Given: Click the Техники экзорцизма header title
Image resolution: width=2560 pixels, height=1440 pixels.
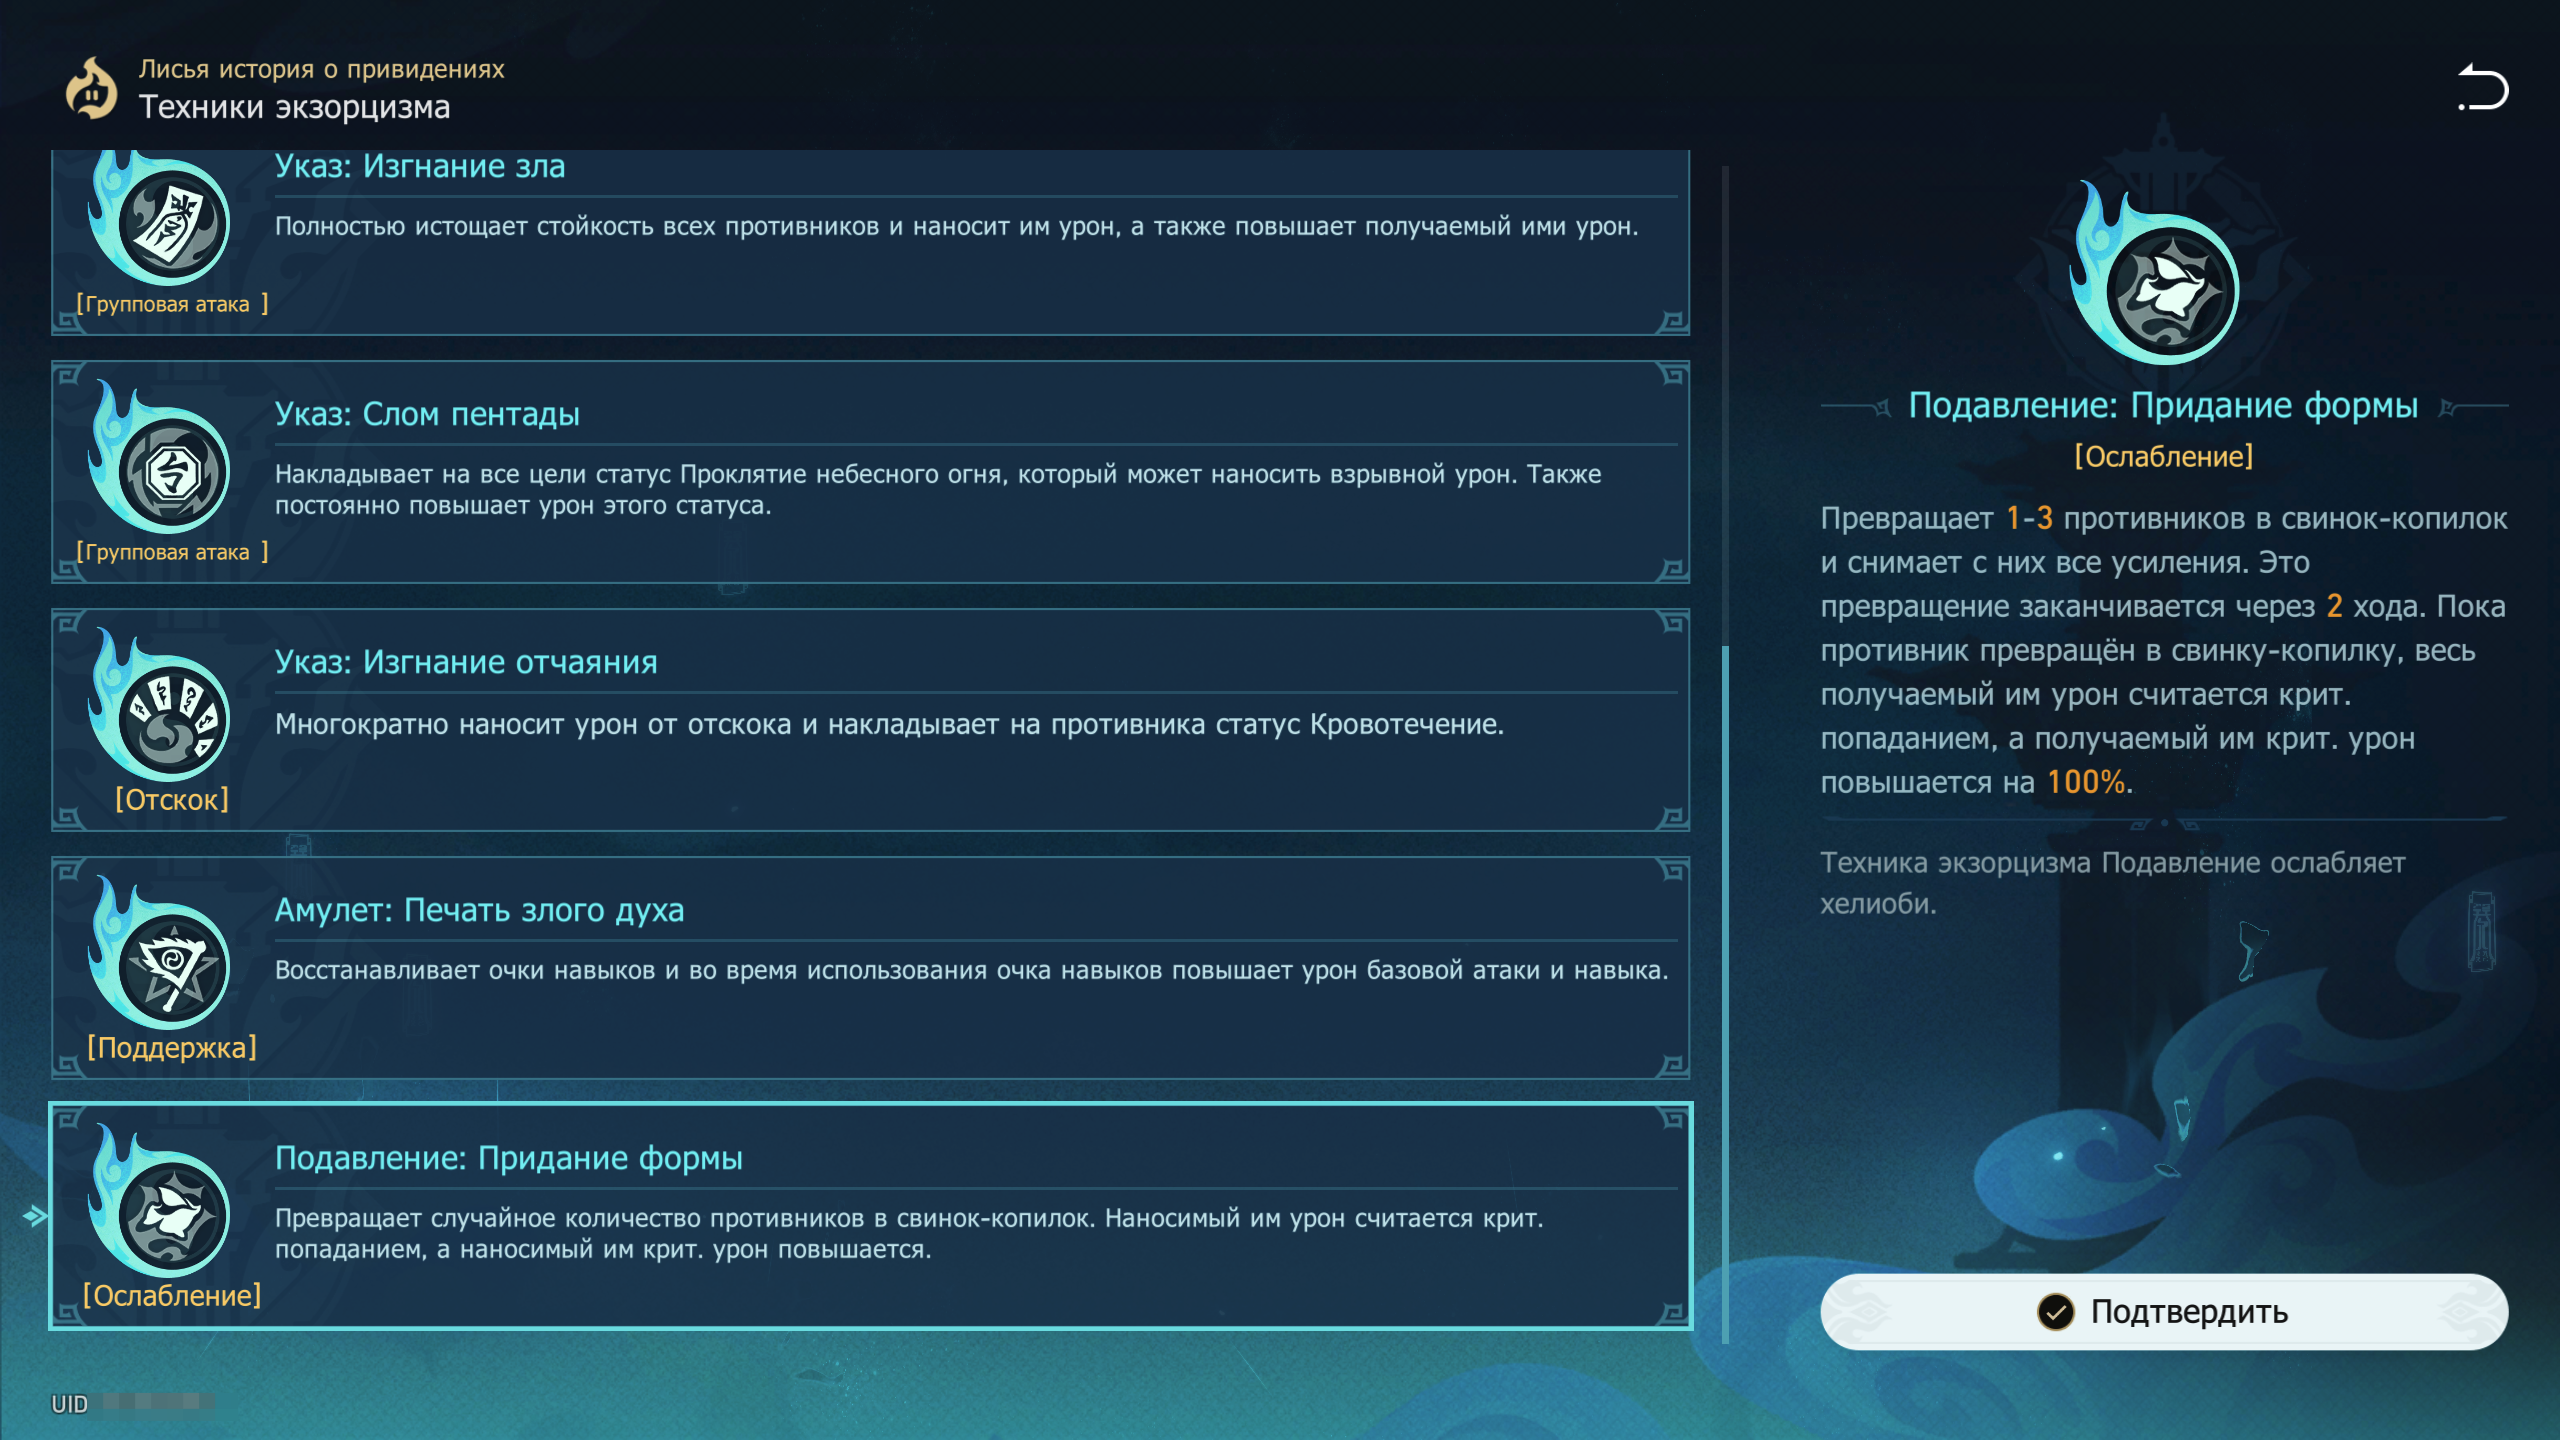Looking at the screenshot, I should 294,107.
